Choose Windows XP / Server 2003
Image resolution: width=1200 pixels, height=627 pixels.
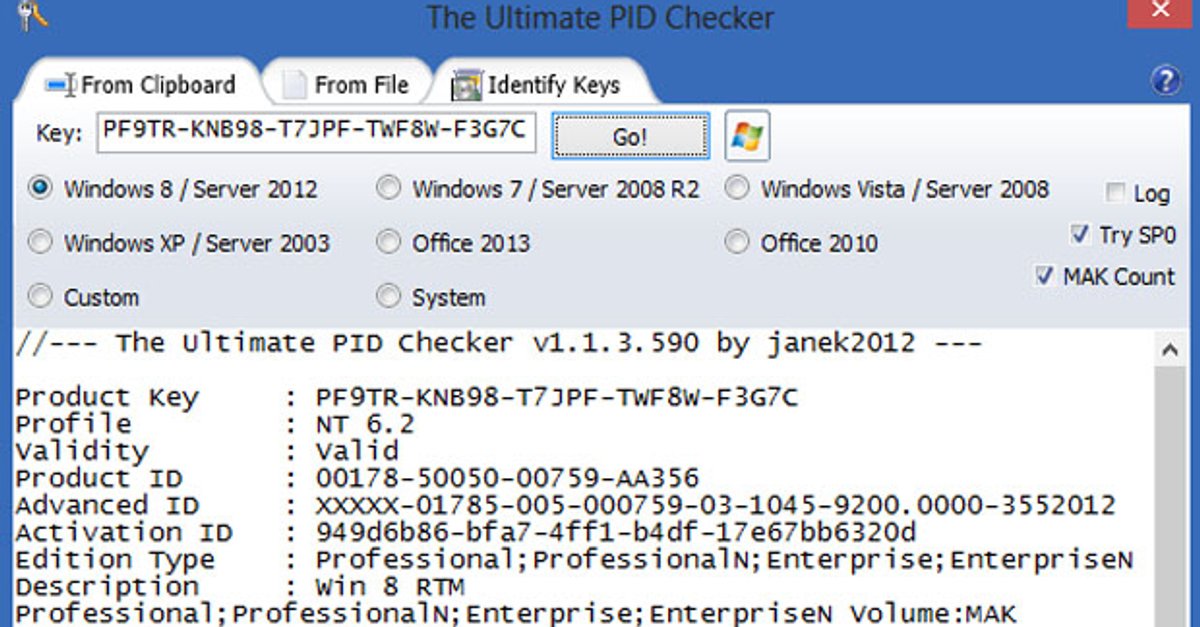[x=41, y=242]
